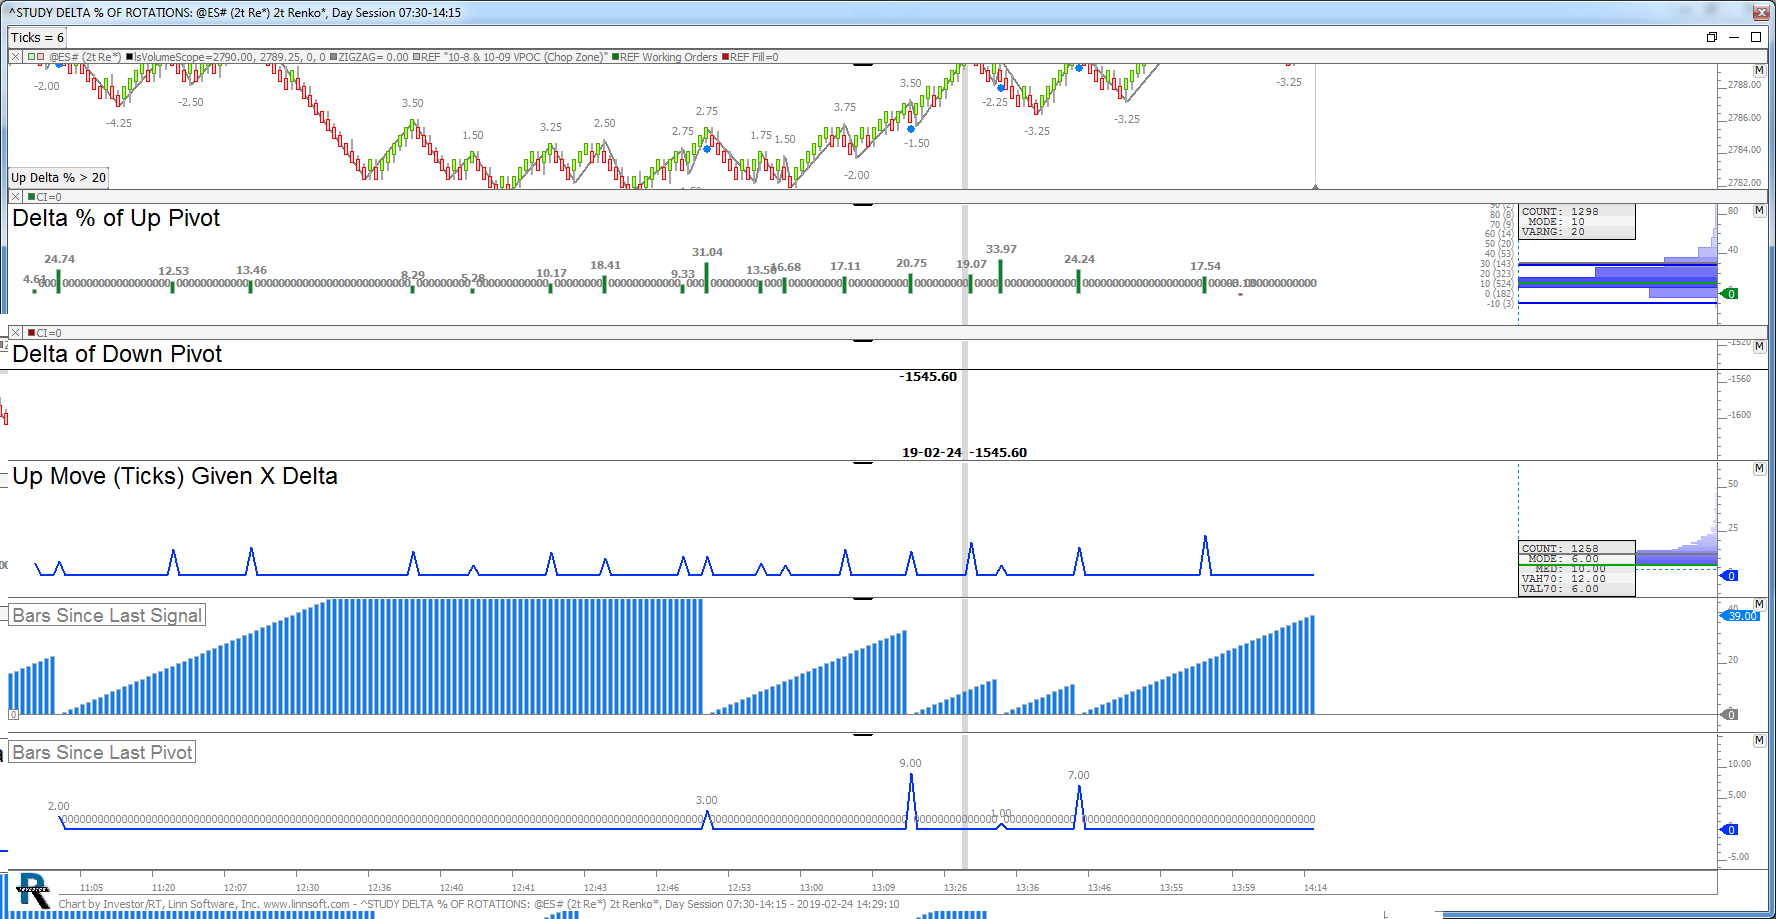
Task: Click the M button on Bars Since Last Signal pane
Action: [1759, 604]
